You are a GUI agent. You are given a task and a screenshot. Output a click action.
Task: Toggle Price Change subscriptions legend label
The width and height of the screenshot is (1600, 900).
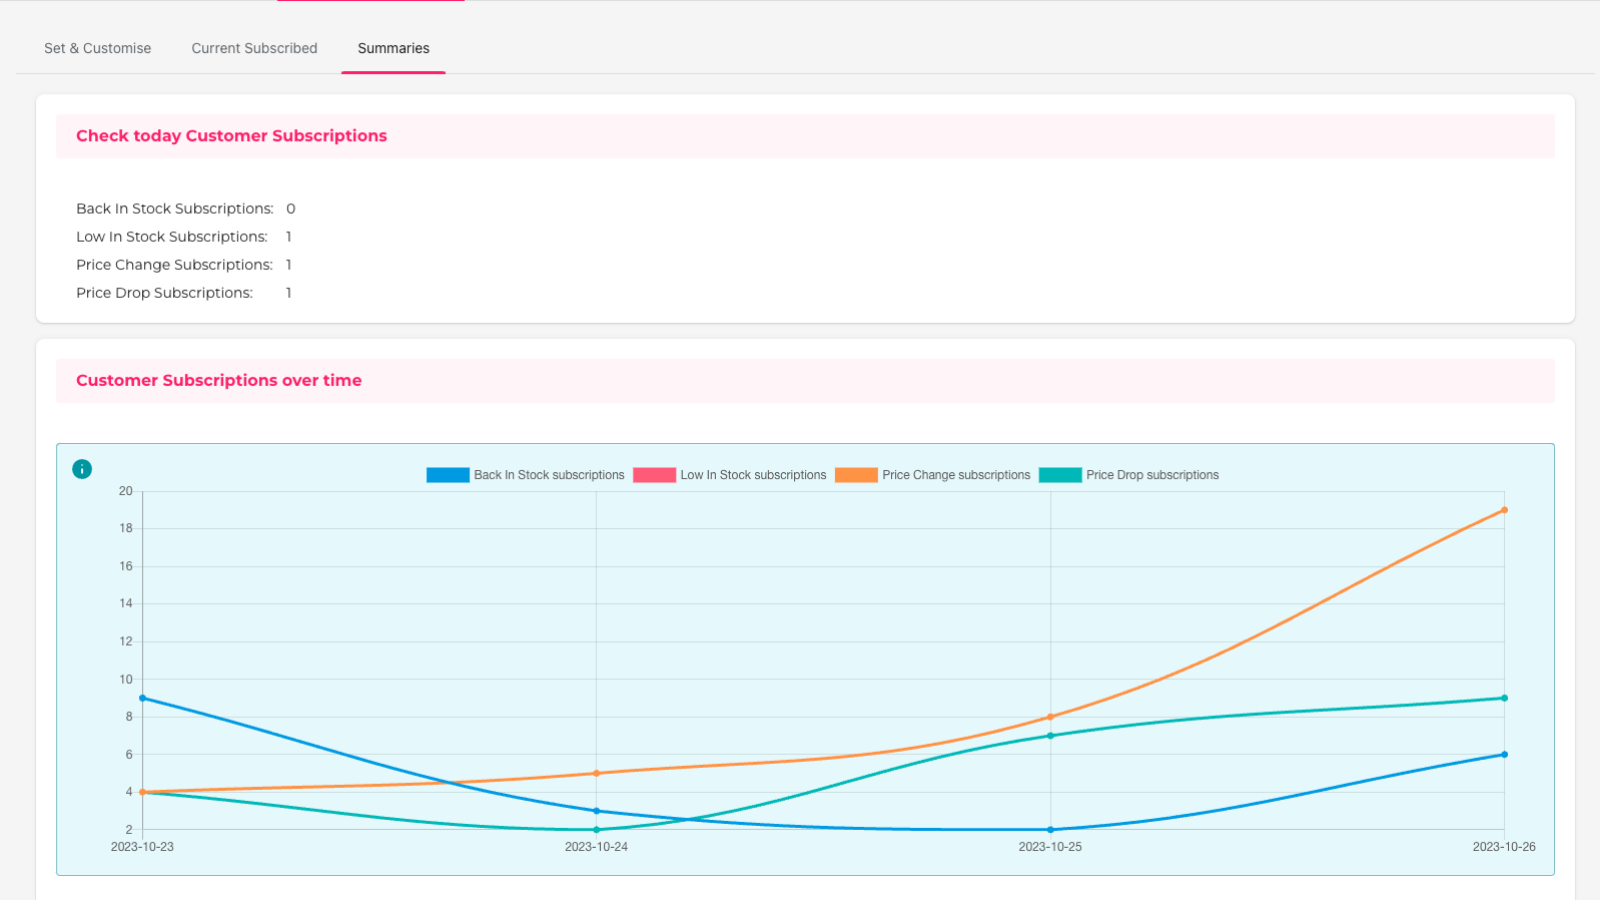point(955,475)
